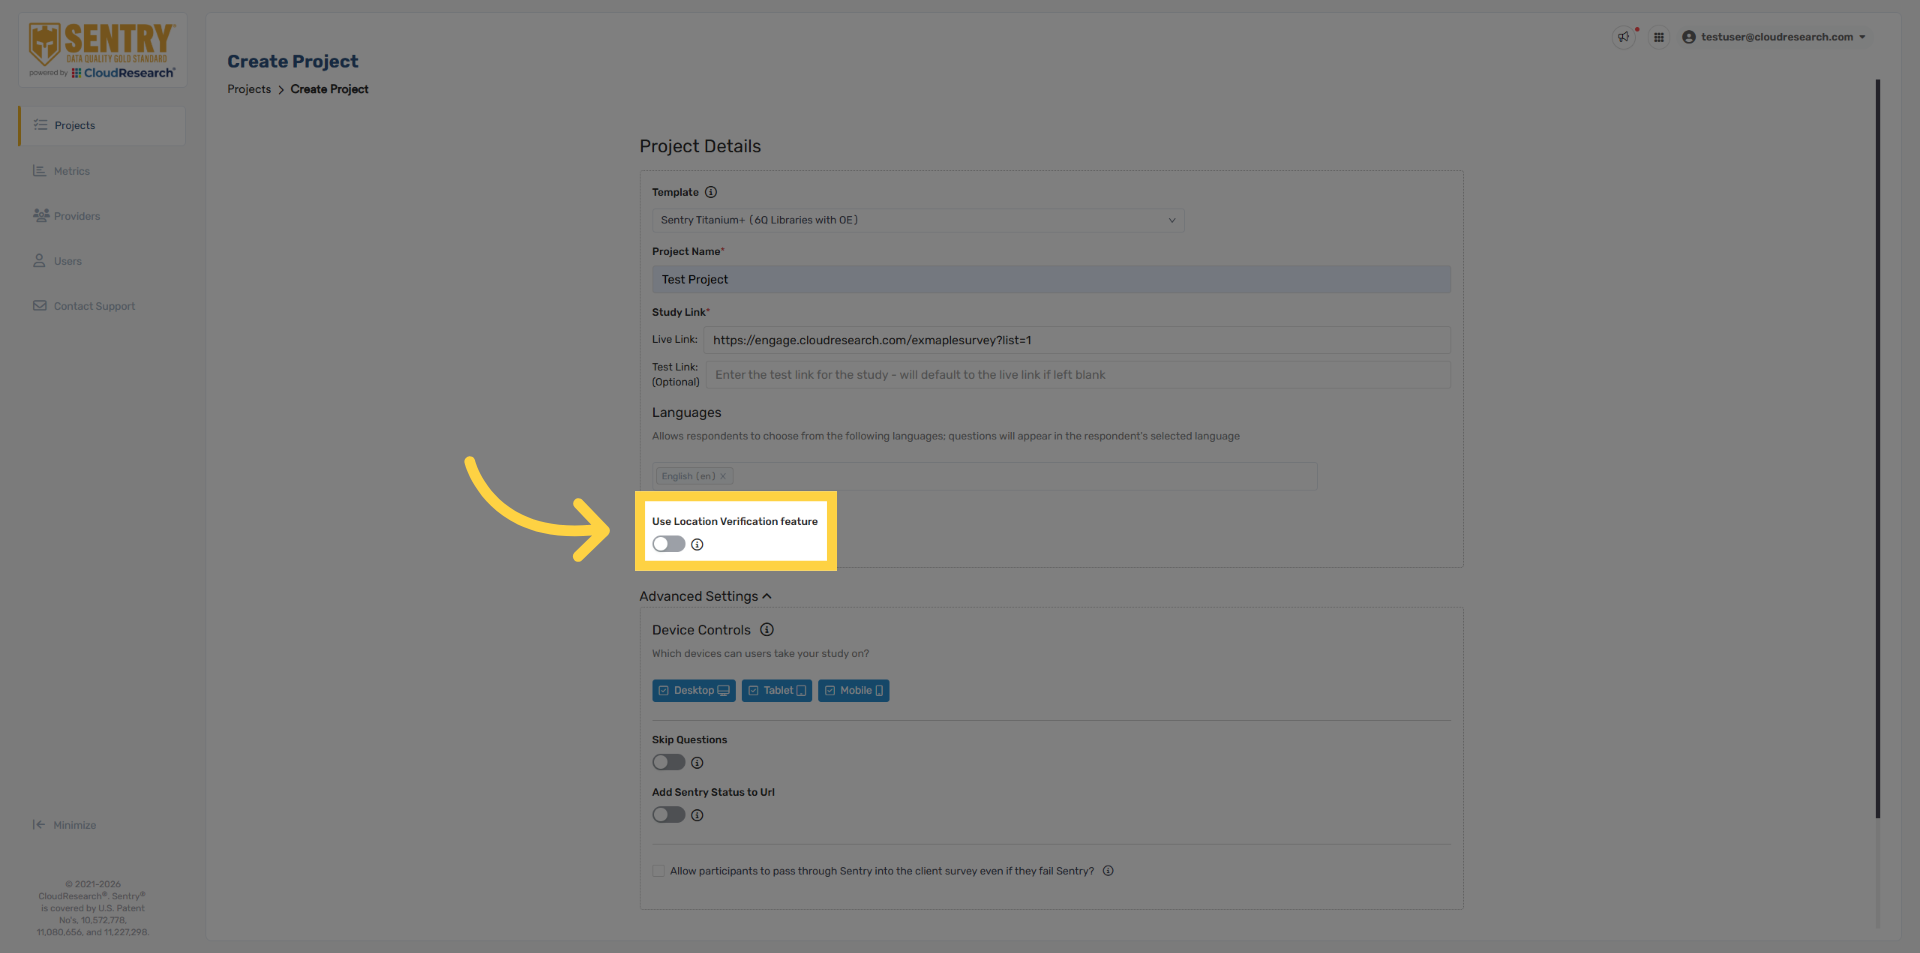Open the Users section in the sidebar
1920x953 pixels.
coord(40,261)
